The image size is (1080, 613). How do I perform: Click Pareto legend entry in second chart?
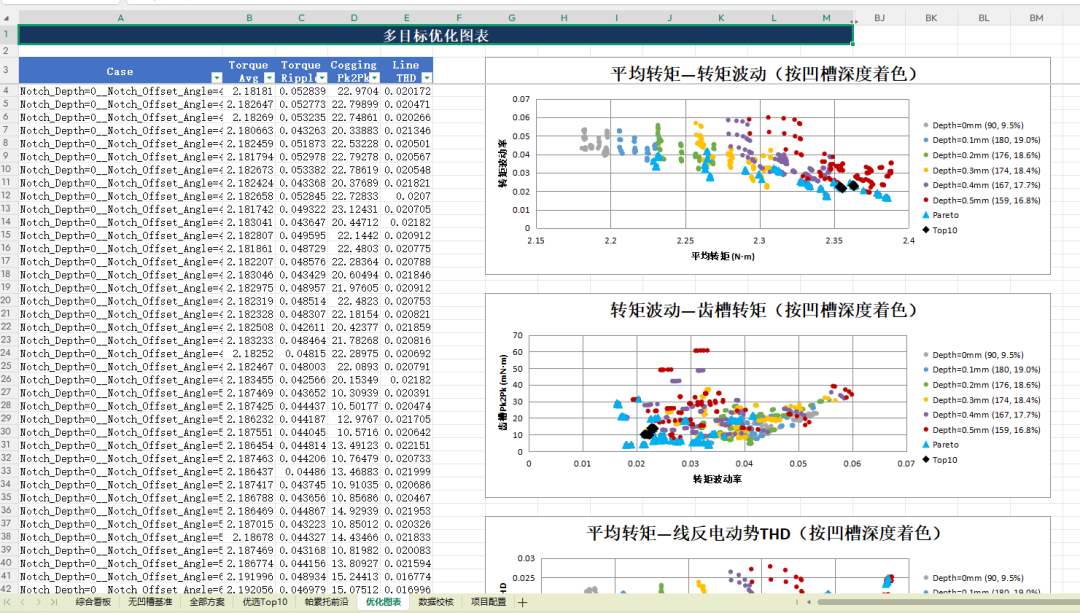[x=940, y=445]
